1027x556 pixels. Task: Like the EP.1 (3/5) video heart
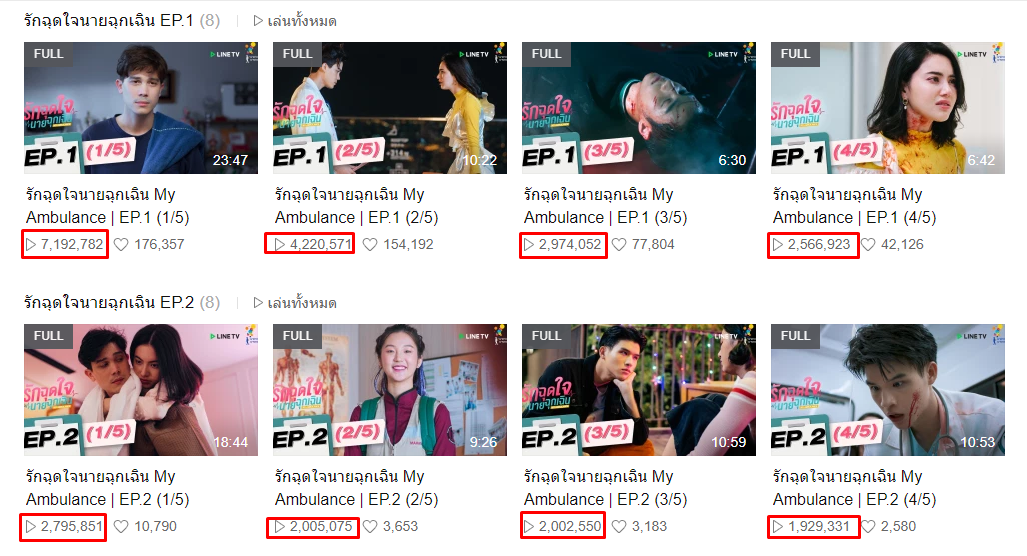coord(619,245)
